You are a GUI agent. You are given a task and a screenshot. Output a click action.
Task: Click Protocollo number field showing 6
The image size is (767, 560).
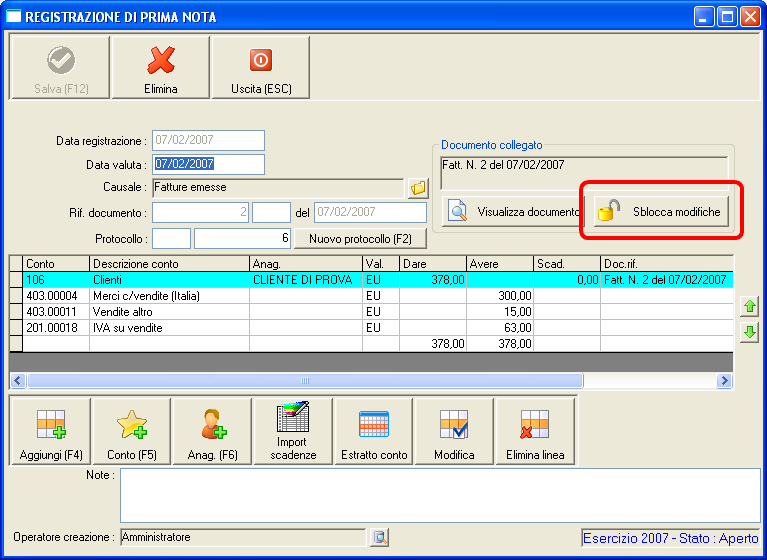click(243, 239)
